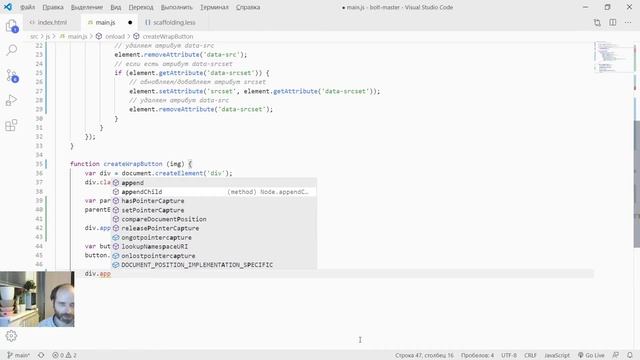Click the VS Code logo icon

pos(8,7)
